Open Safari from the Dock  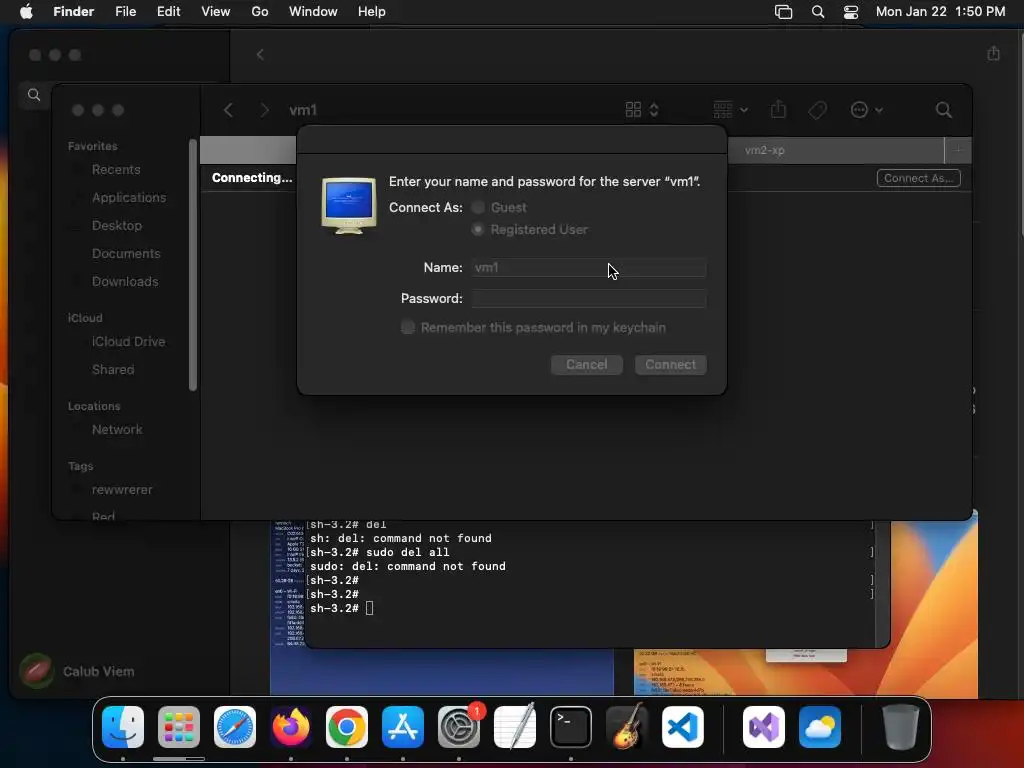[x=235, y=727]
